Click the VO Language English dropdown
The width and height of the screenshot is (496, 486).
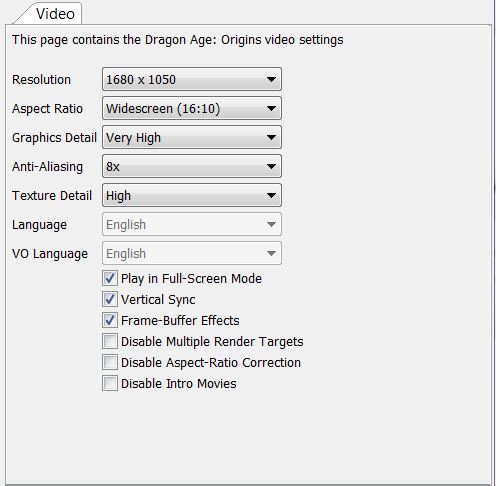pos(192,253)
